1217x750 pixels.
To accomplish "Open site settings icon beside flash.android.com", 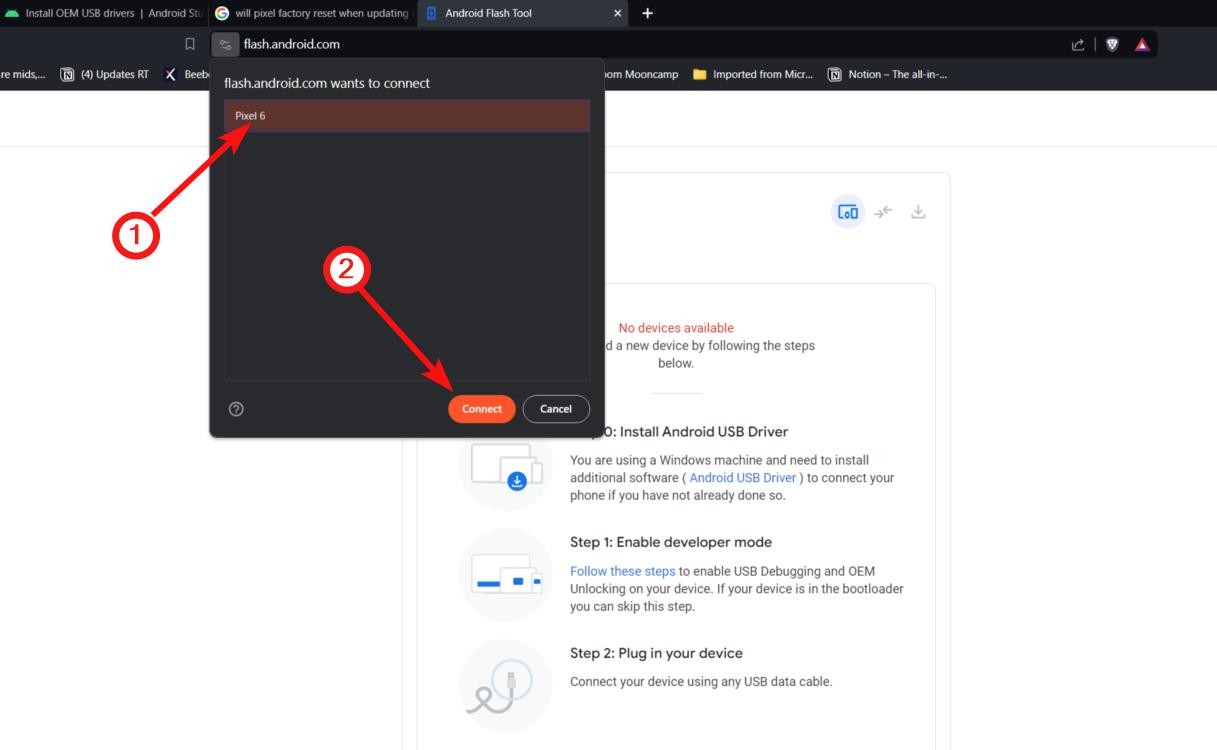I will (x=225, y=44).
